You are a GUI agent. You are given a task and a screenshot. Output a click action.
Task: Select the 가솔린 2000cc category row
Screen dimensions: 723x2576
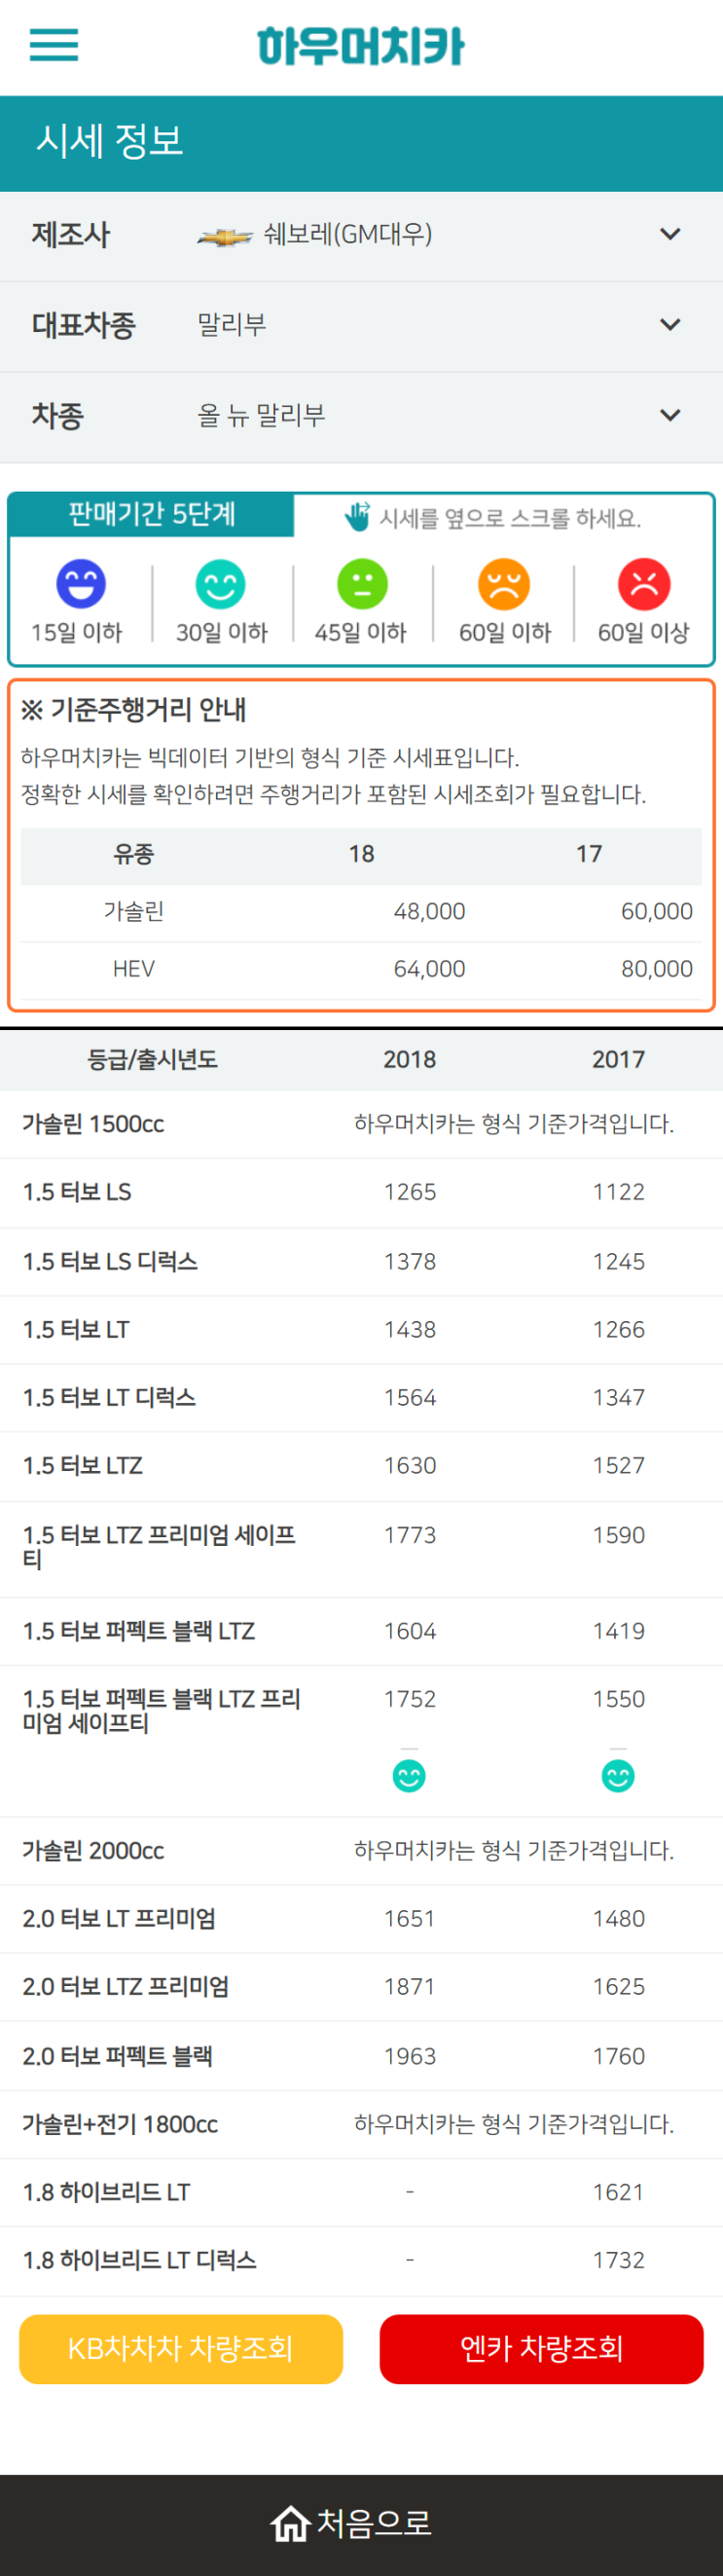[x=361, y=1850]
